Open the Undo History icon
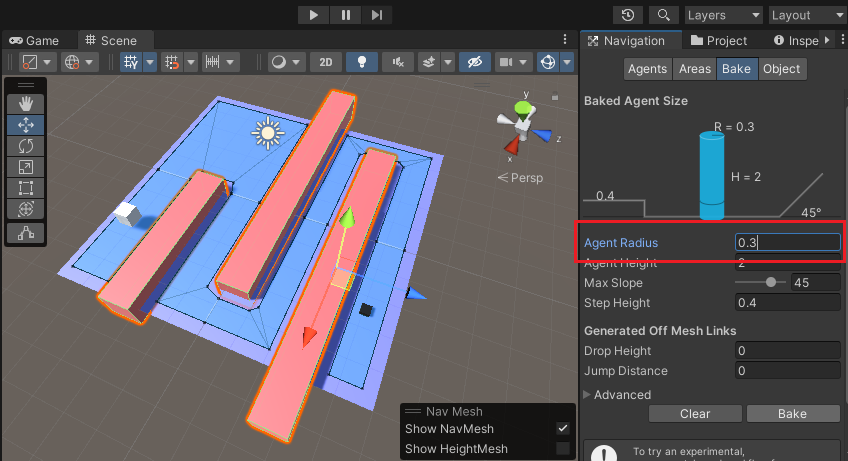 pos(628,15)
